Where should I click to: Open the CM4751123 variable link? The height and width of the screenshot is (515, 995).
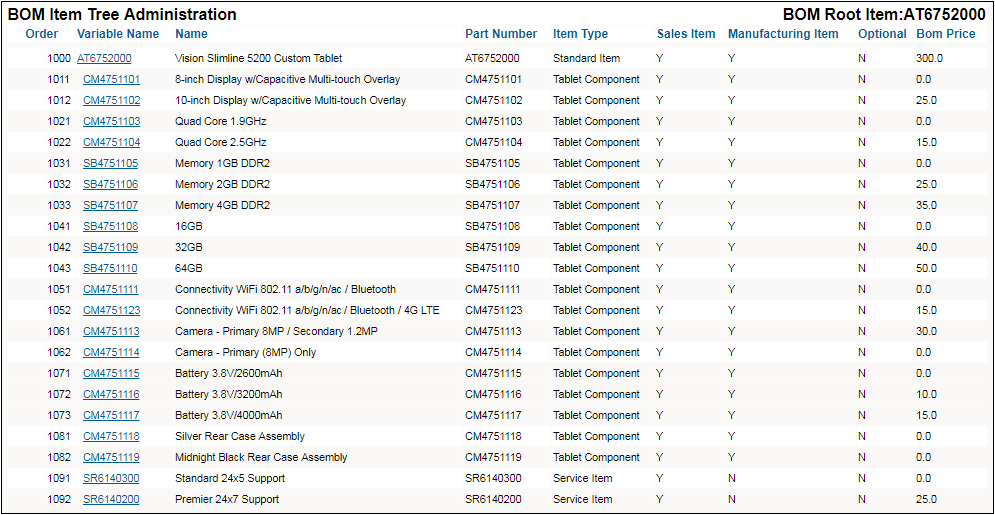[112, 310]
